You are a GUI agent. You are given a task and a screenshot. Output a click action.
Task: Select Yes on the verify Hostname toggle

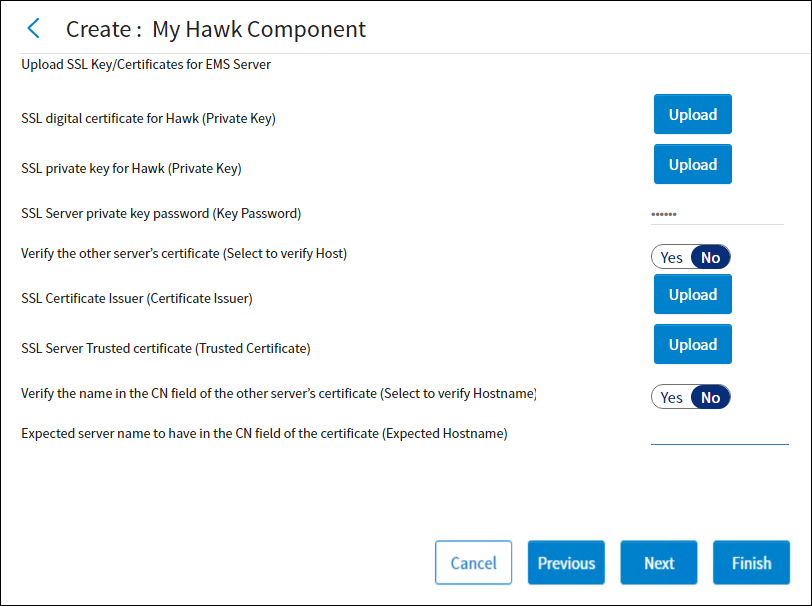(x=671, y=398)
